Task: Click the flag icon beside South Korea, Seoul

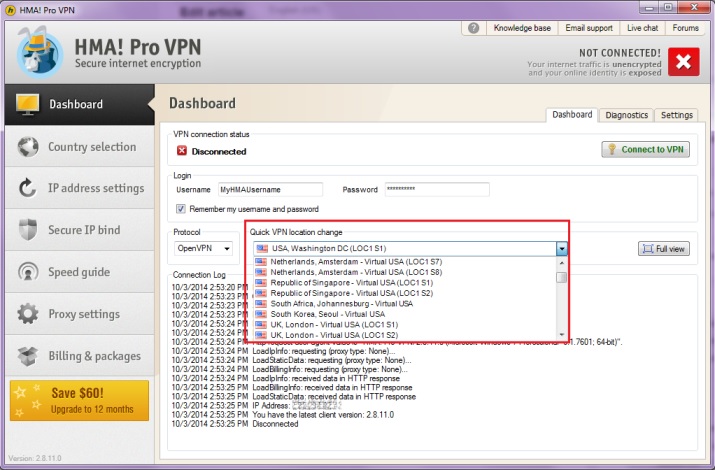Action: (261, 314)
